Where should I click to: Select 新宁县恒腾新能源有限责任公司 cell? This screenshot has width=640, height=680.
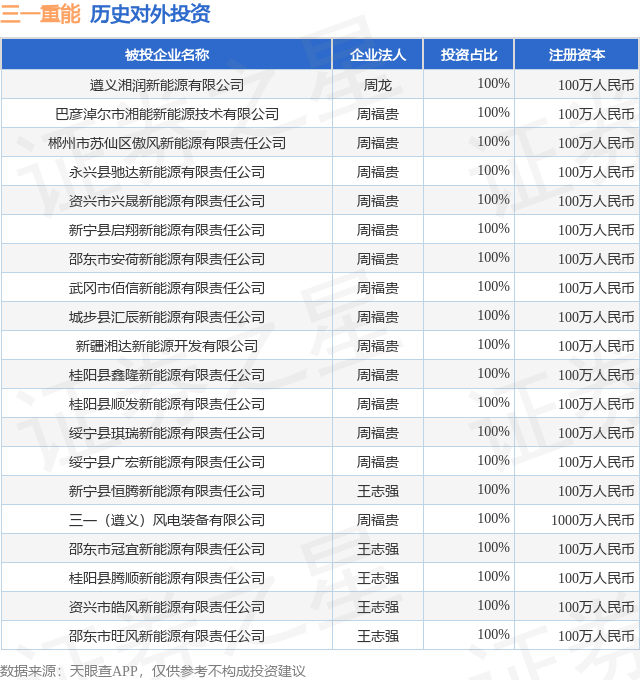[x=167, y=491]
